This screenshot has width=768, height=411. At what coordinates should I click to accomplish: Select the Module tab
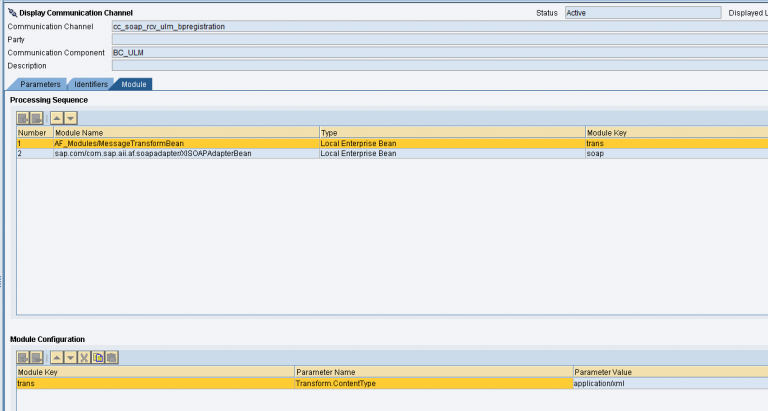point(133,84)
